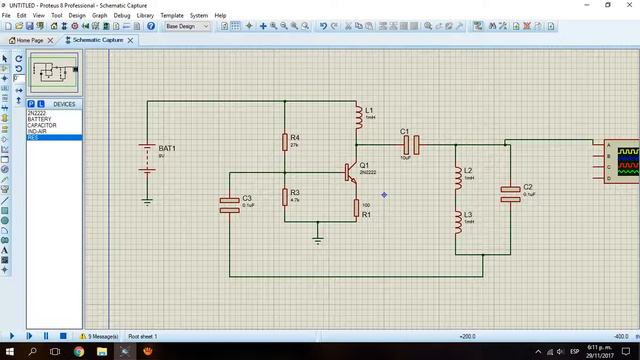Open File Explorer from the taskbar
The image size is (640, 360).
tap(102, 351)
